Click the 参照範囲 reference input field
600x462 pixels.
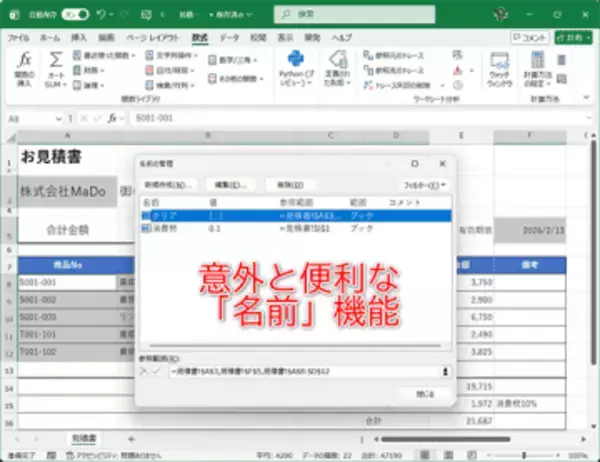(305, 371)
